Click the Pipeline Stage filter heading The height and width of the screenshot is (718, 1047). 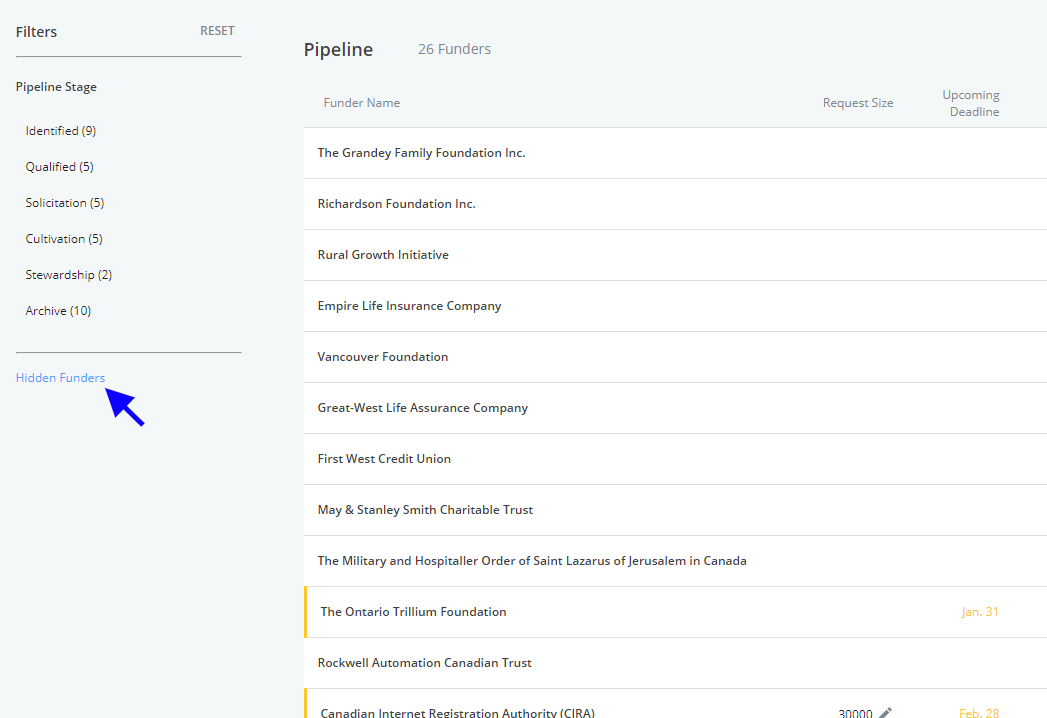coord(56,87)
